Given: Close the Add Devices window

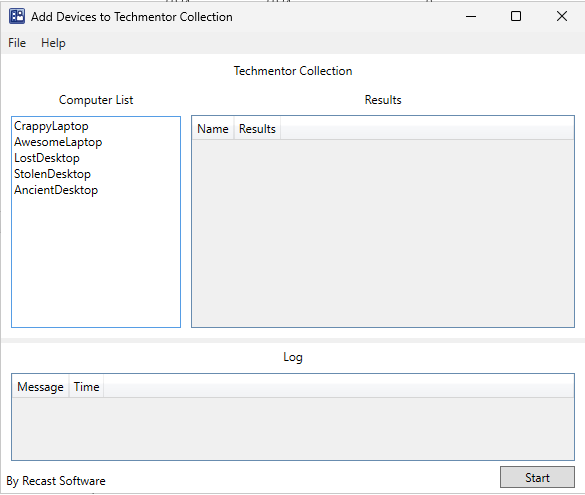Looking at the screenshot, I should tap(561, 16).
